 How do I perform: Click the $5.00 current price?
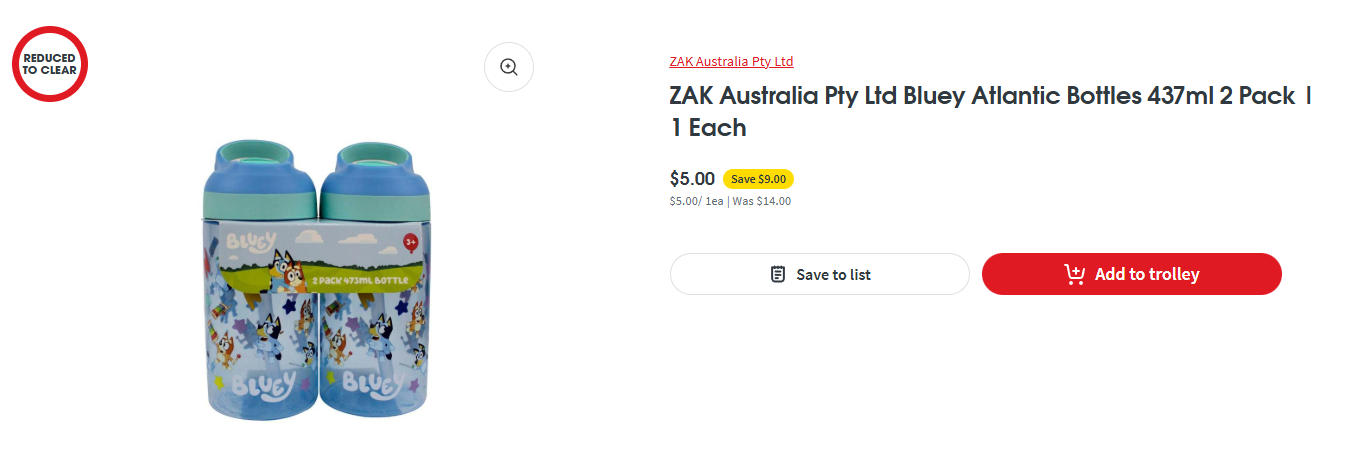[692, 179]
